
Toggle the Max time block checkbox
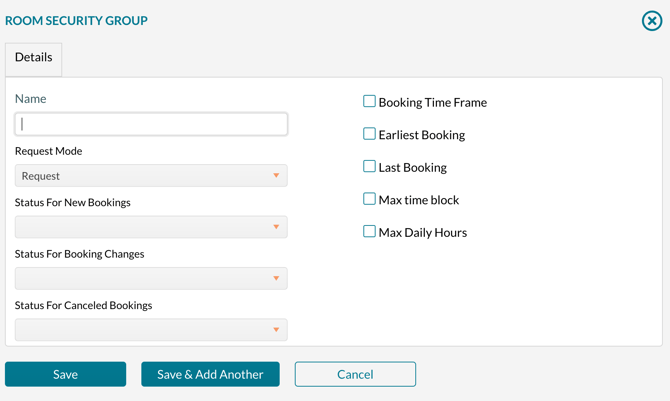369,199
